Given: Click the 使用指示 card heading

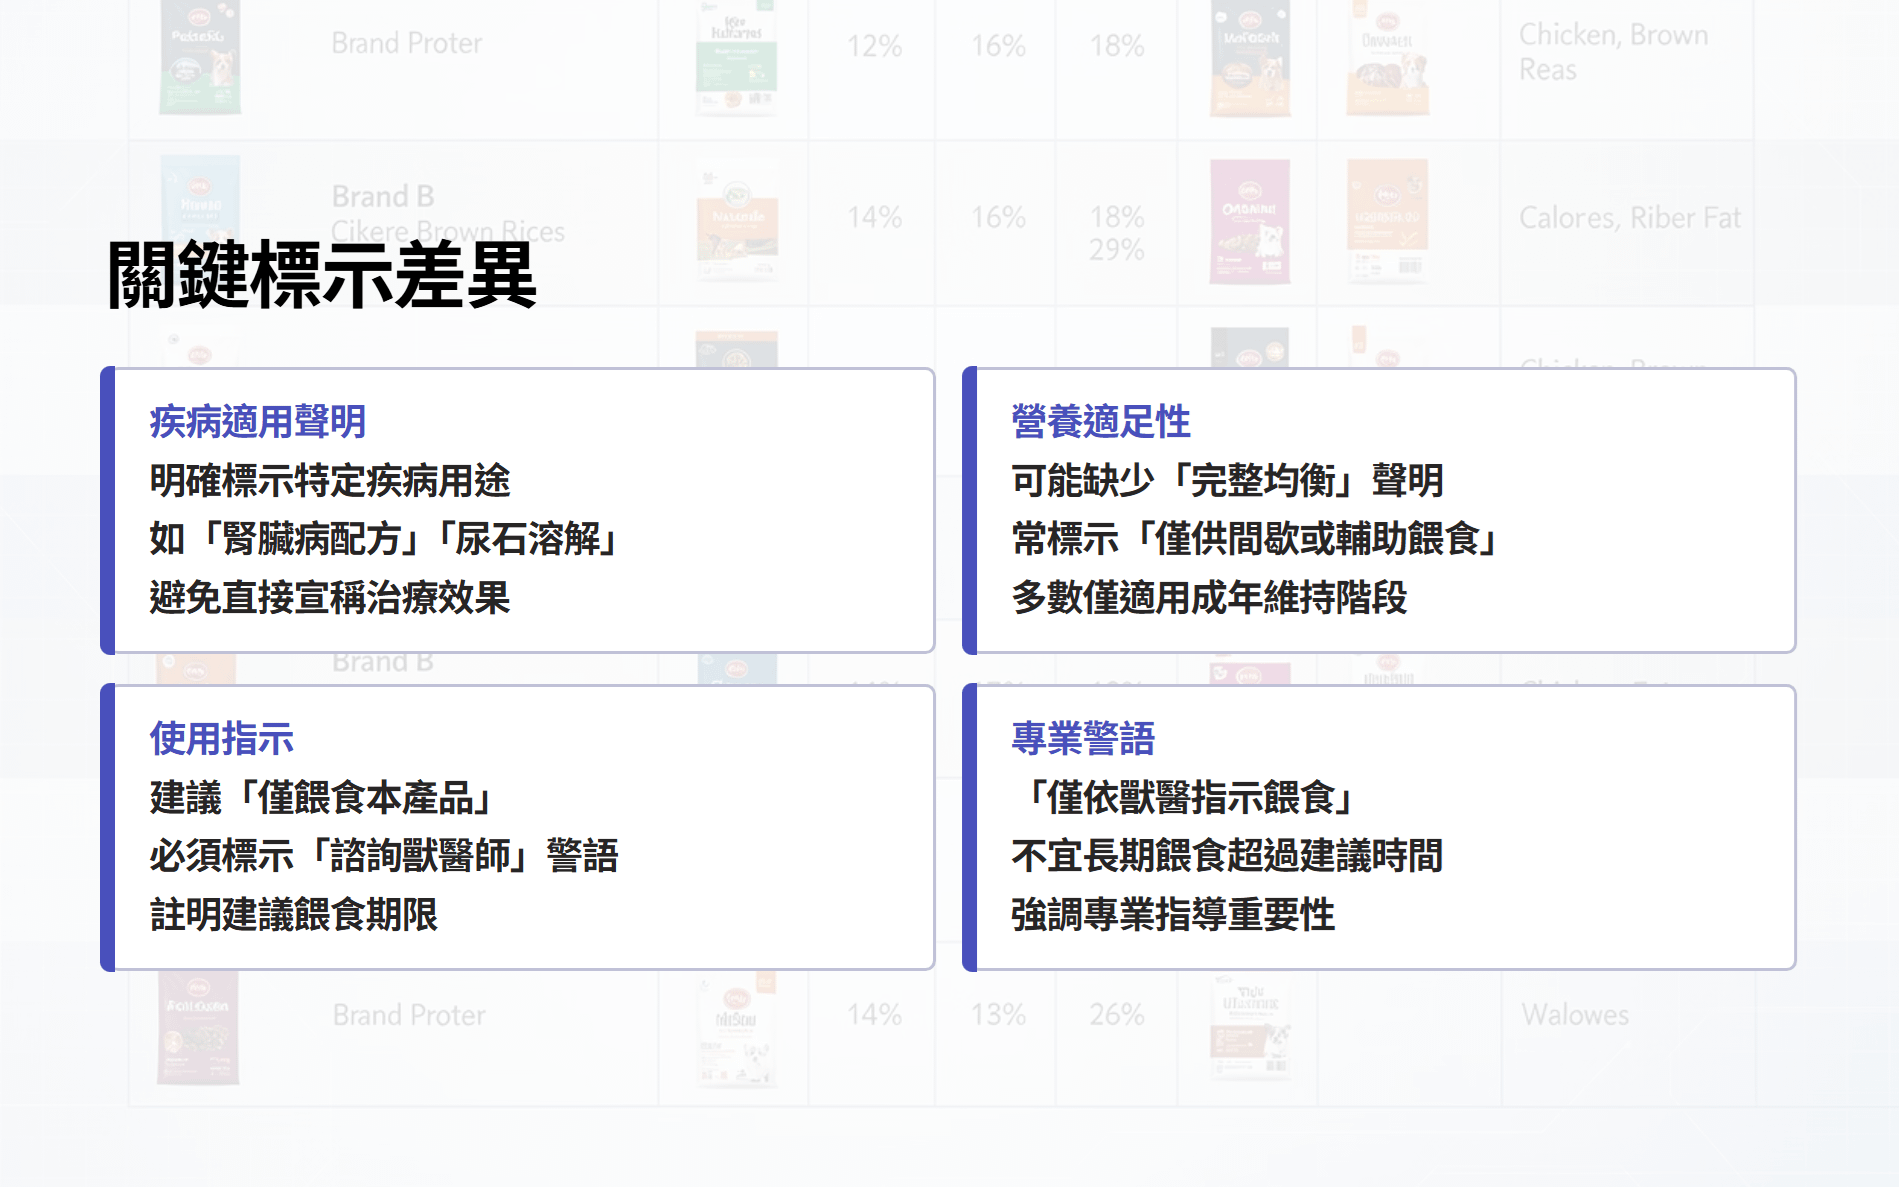Looking at the screenshot, I should [221, 739].
